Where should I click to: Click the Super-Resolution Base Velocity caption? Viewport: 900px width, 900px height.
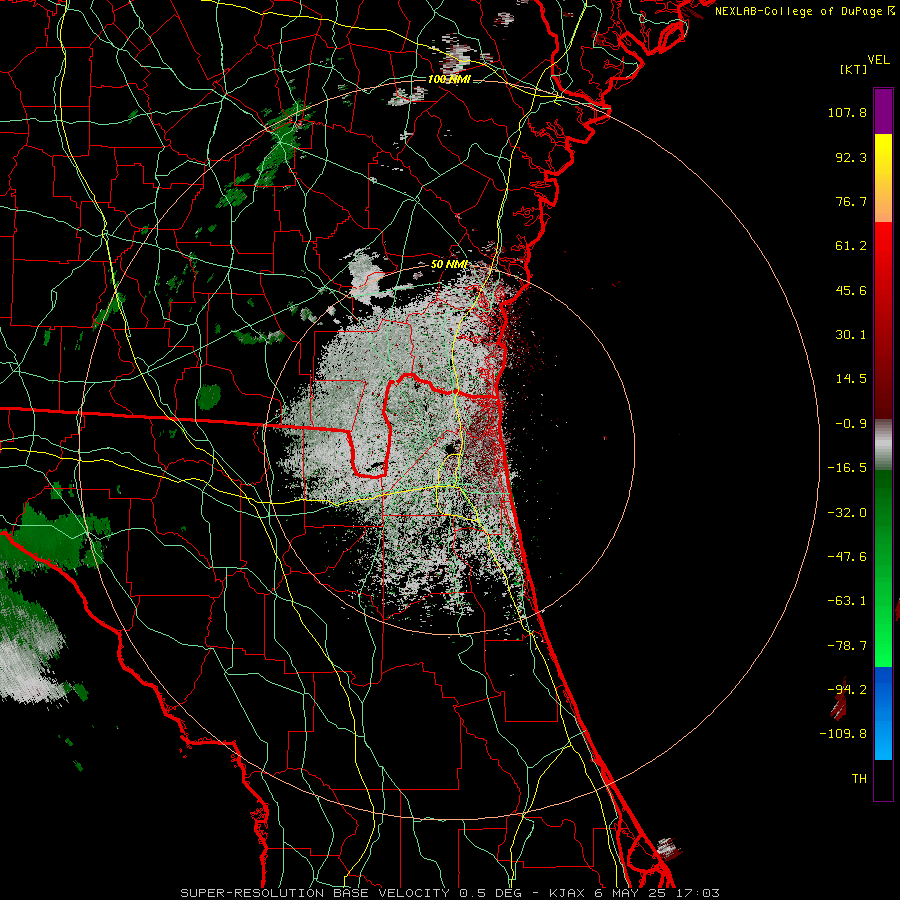tap(450, 893)
